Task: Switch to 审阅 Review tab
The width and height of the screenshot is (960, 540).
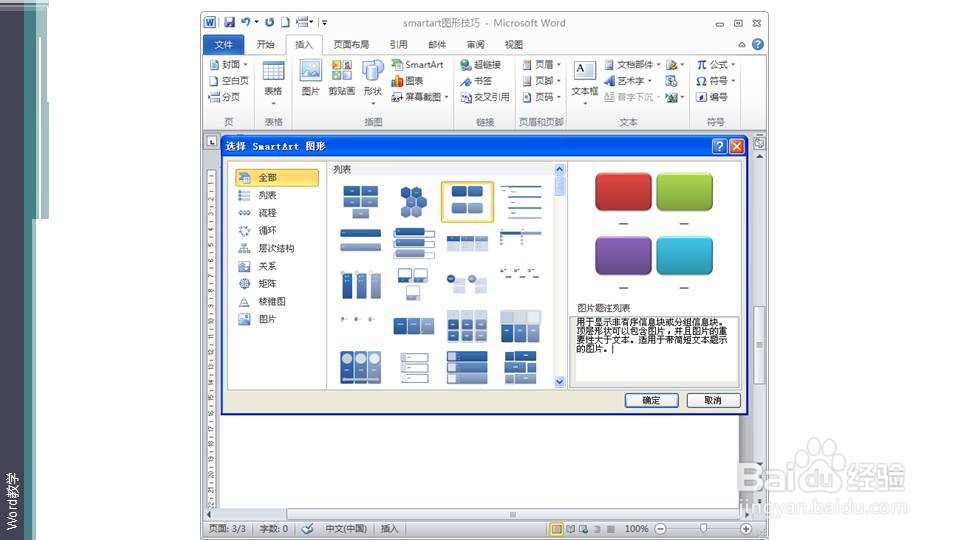Action: point(475,44)
